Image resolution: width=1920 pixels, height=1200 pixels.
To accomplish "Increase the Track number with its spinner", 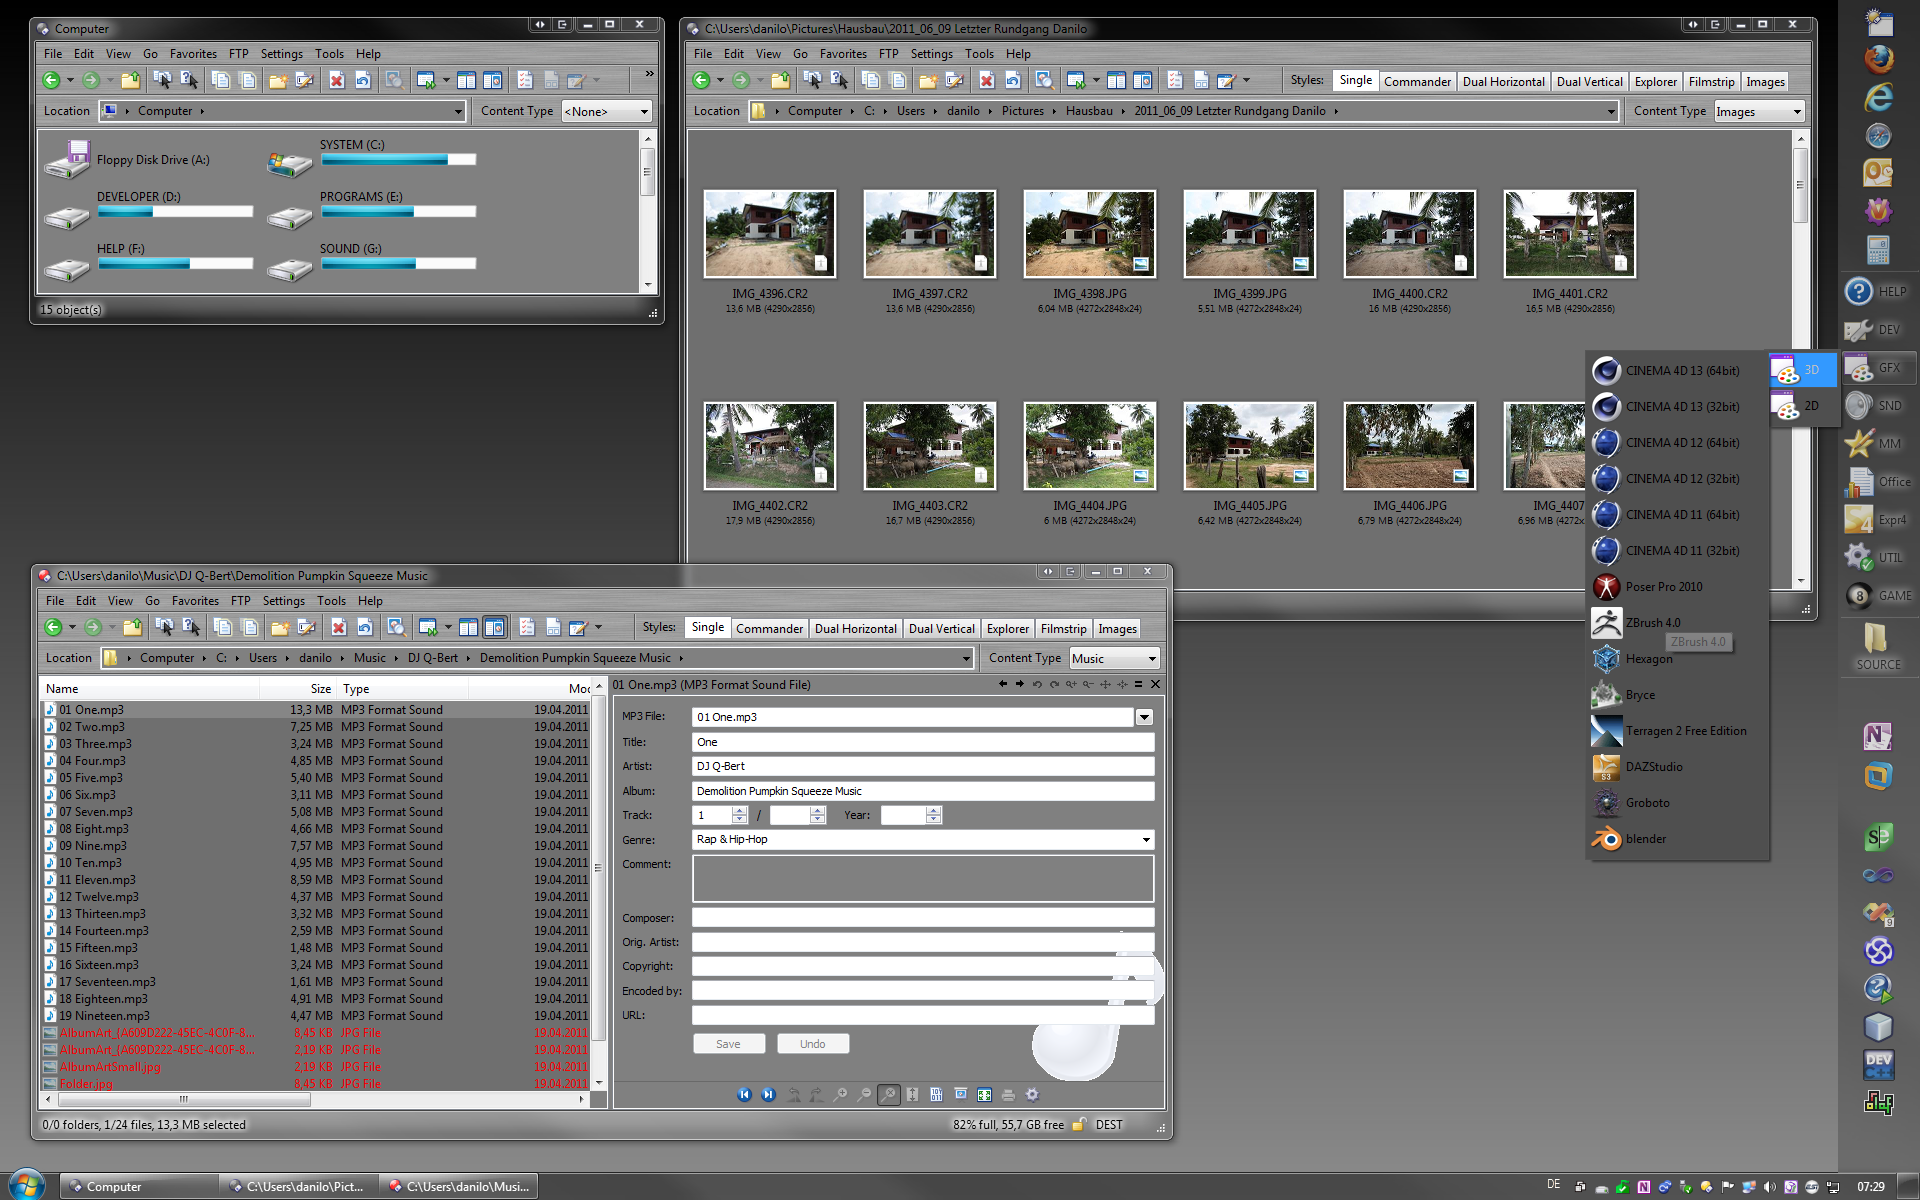I will 740,811.
